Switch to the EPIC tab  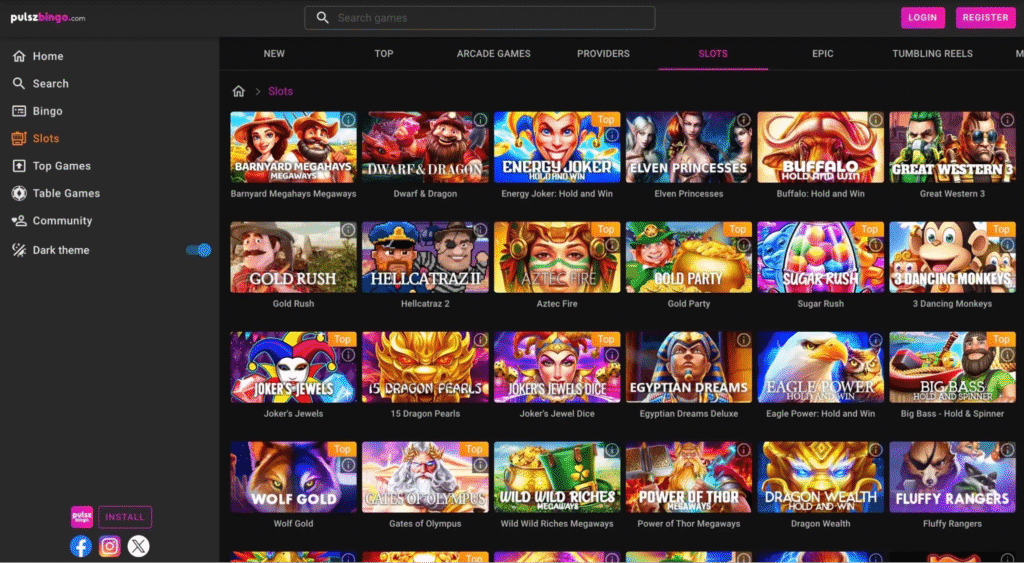[x=823, y=54]
